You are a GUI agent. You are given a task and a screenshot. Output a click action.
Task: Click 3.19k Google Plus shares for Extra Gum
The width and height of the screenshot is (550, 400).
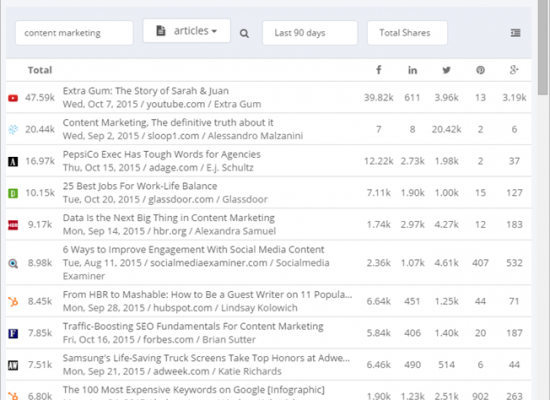click(514, 98)
